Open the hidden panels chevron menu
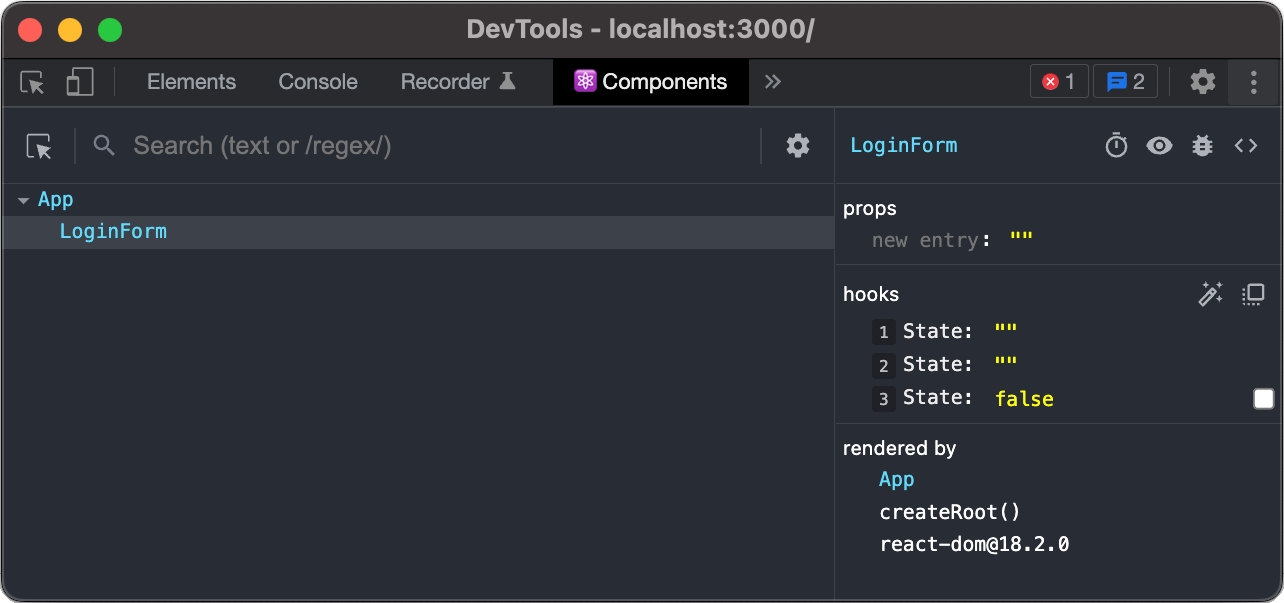The height and width of the screenshot is (603, 1284). point(772,82)
